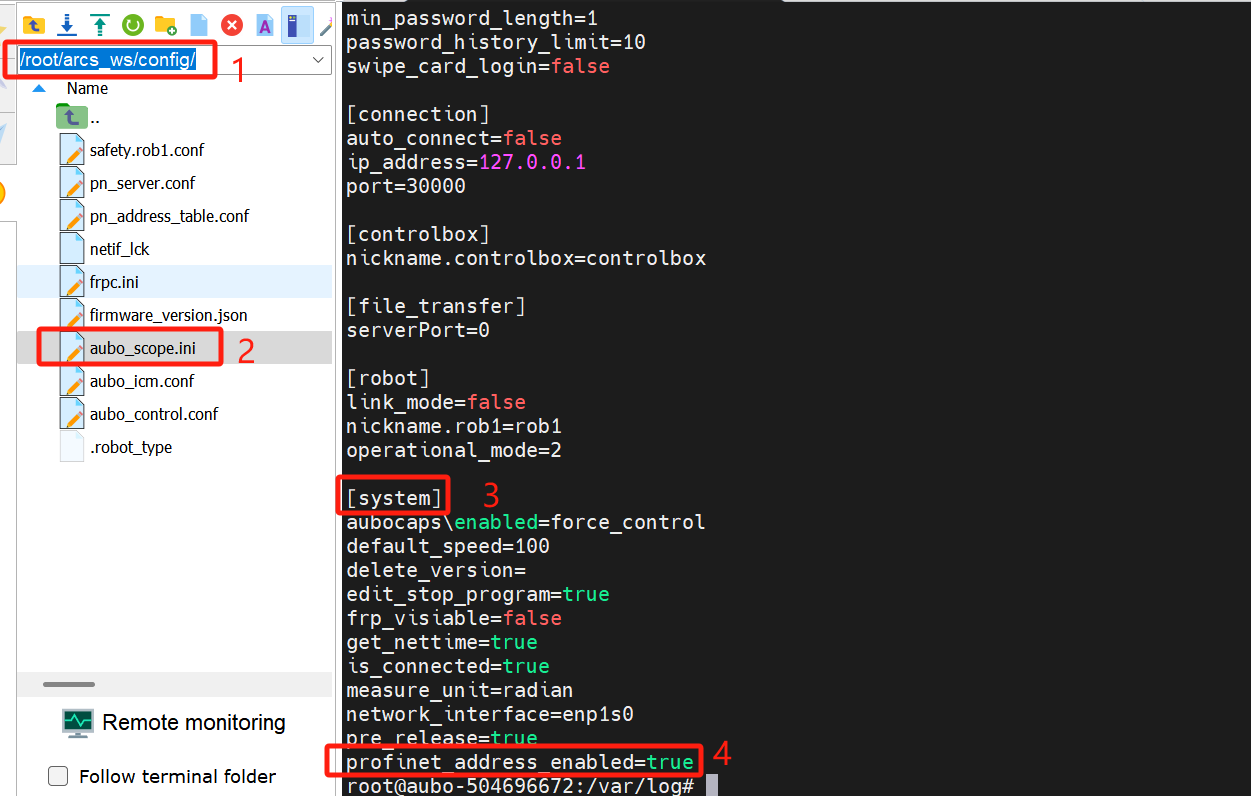The height and width of the screenshot is (796, 1251).
Task: Click the terminal prompt root@aubo-504696672
Action: coord(520,786)
